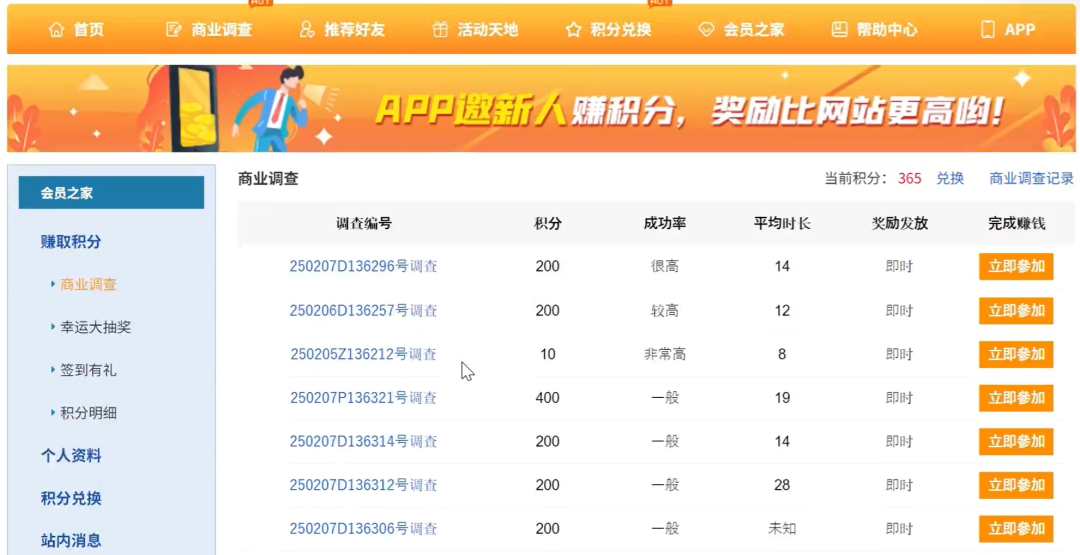Viewport: 1080px width, 555px height.
Task: Click 立即参加 for survey 250207D136312
Action: [x=1016, y=485]
